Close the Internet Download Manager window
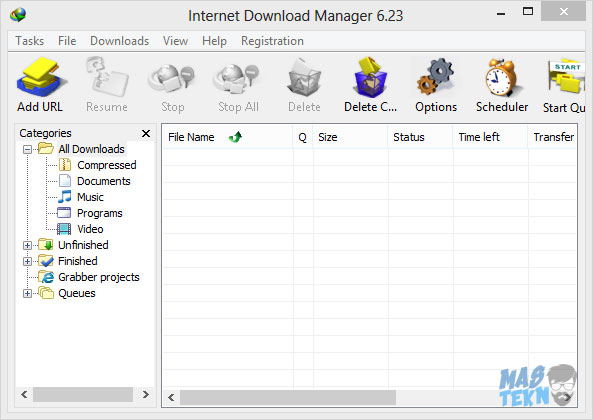The height and width of the screenshot is (420, 593). pos(564,11)
